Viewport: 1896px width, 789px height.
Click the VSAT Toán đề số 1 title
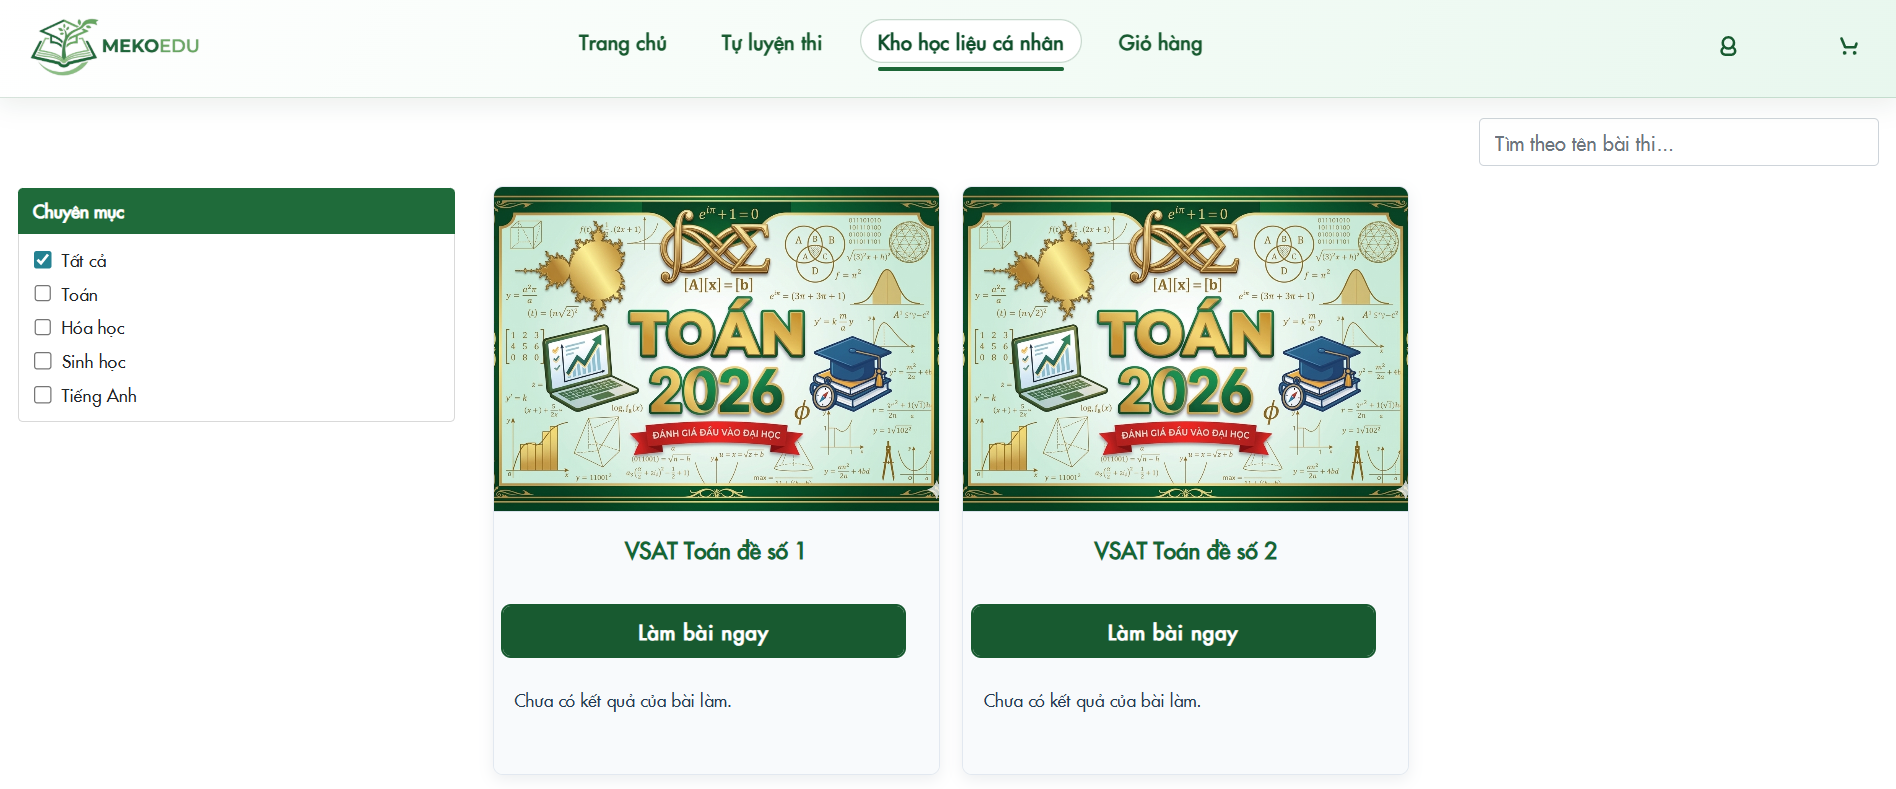point(715,551)
